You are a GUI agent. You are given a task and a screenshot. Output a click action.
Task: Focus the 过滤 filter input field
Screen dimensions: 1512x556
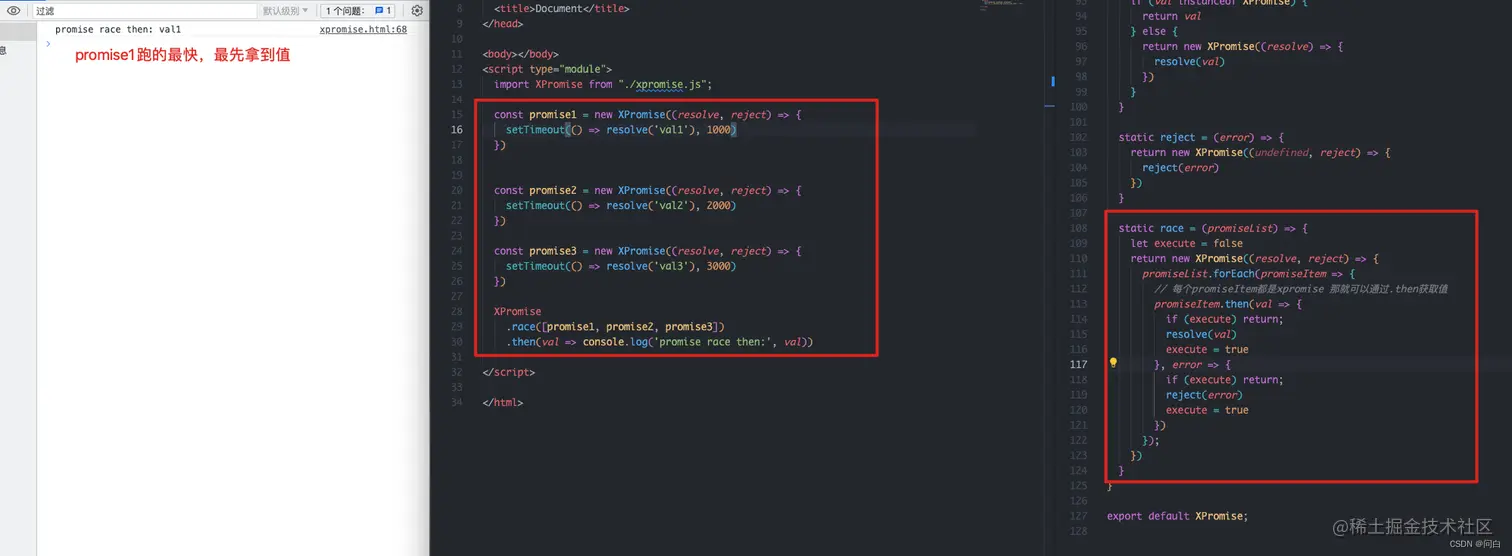tap(144, 11)
